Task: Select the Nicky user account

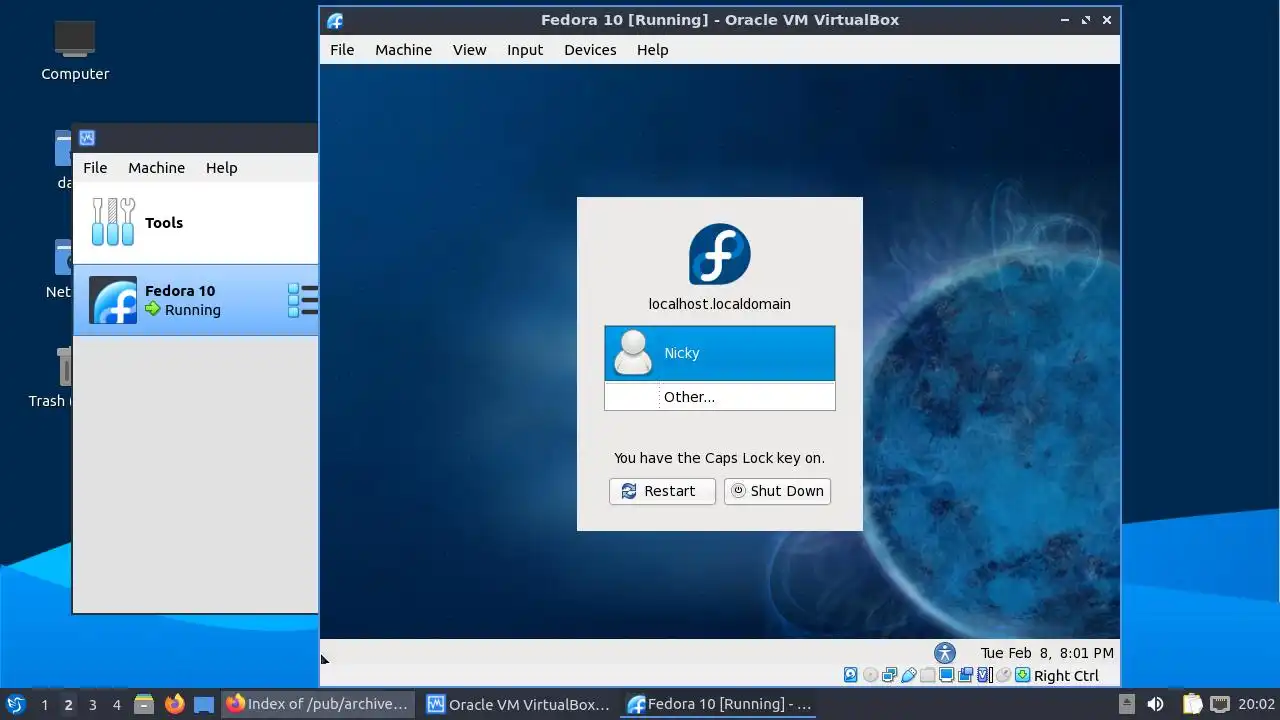Action: click(719, 353)
